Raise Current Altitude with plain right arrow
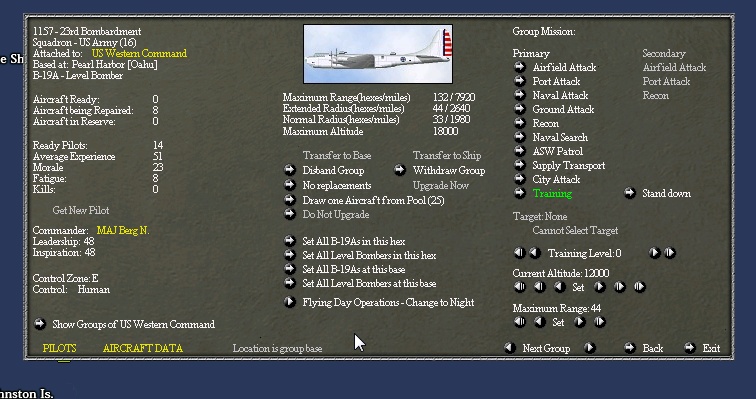Screen dimensions: 756x399 (599, 287)
